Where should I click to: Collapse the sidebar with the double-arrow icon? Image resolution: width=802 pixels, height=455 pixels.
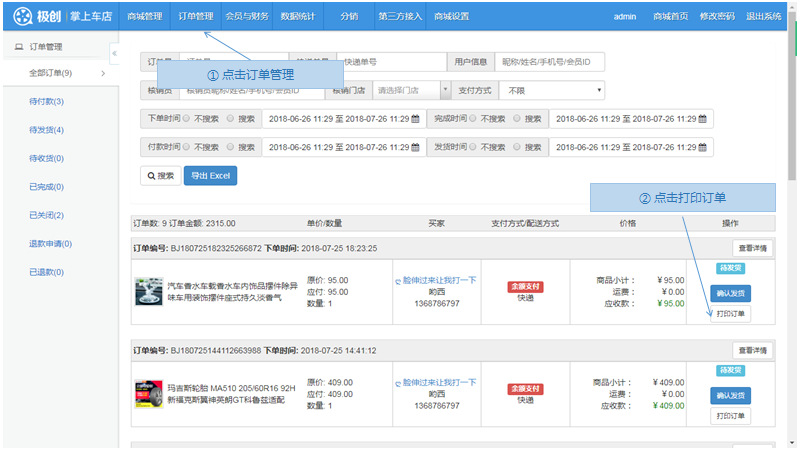tap(114, 53)
